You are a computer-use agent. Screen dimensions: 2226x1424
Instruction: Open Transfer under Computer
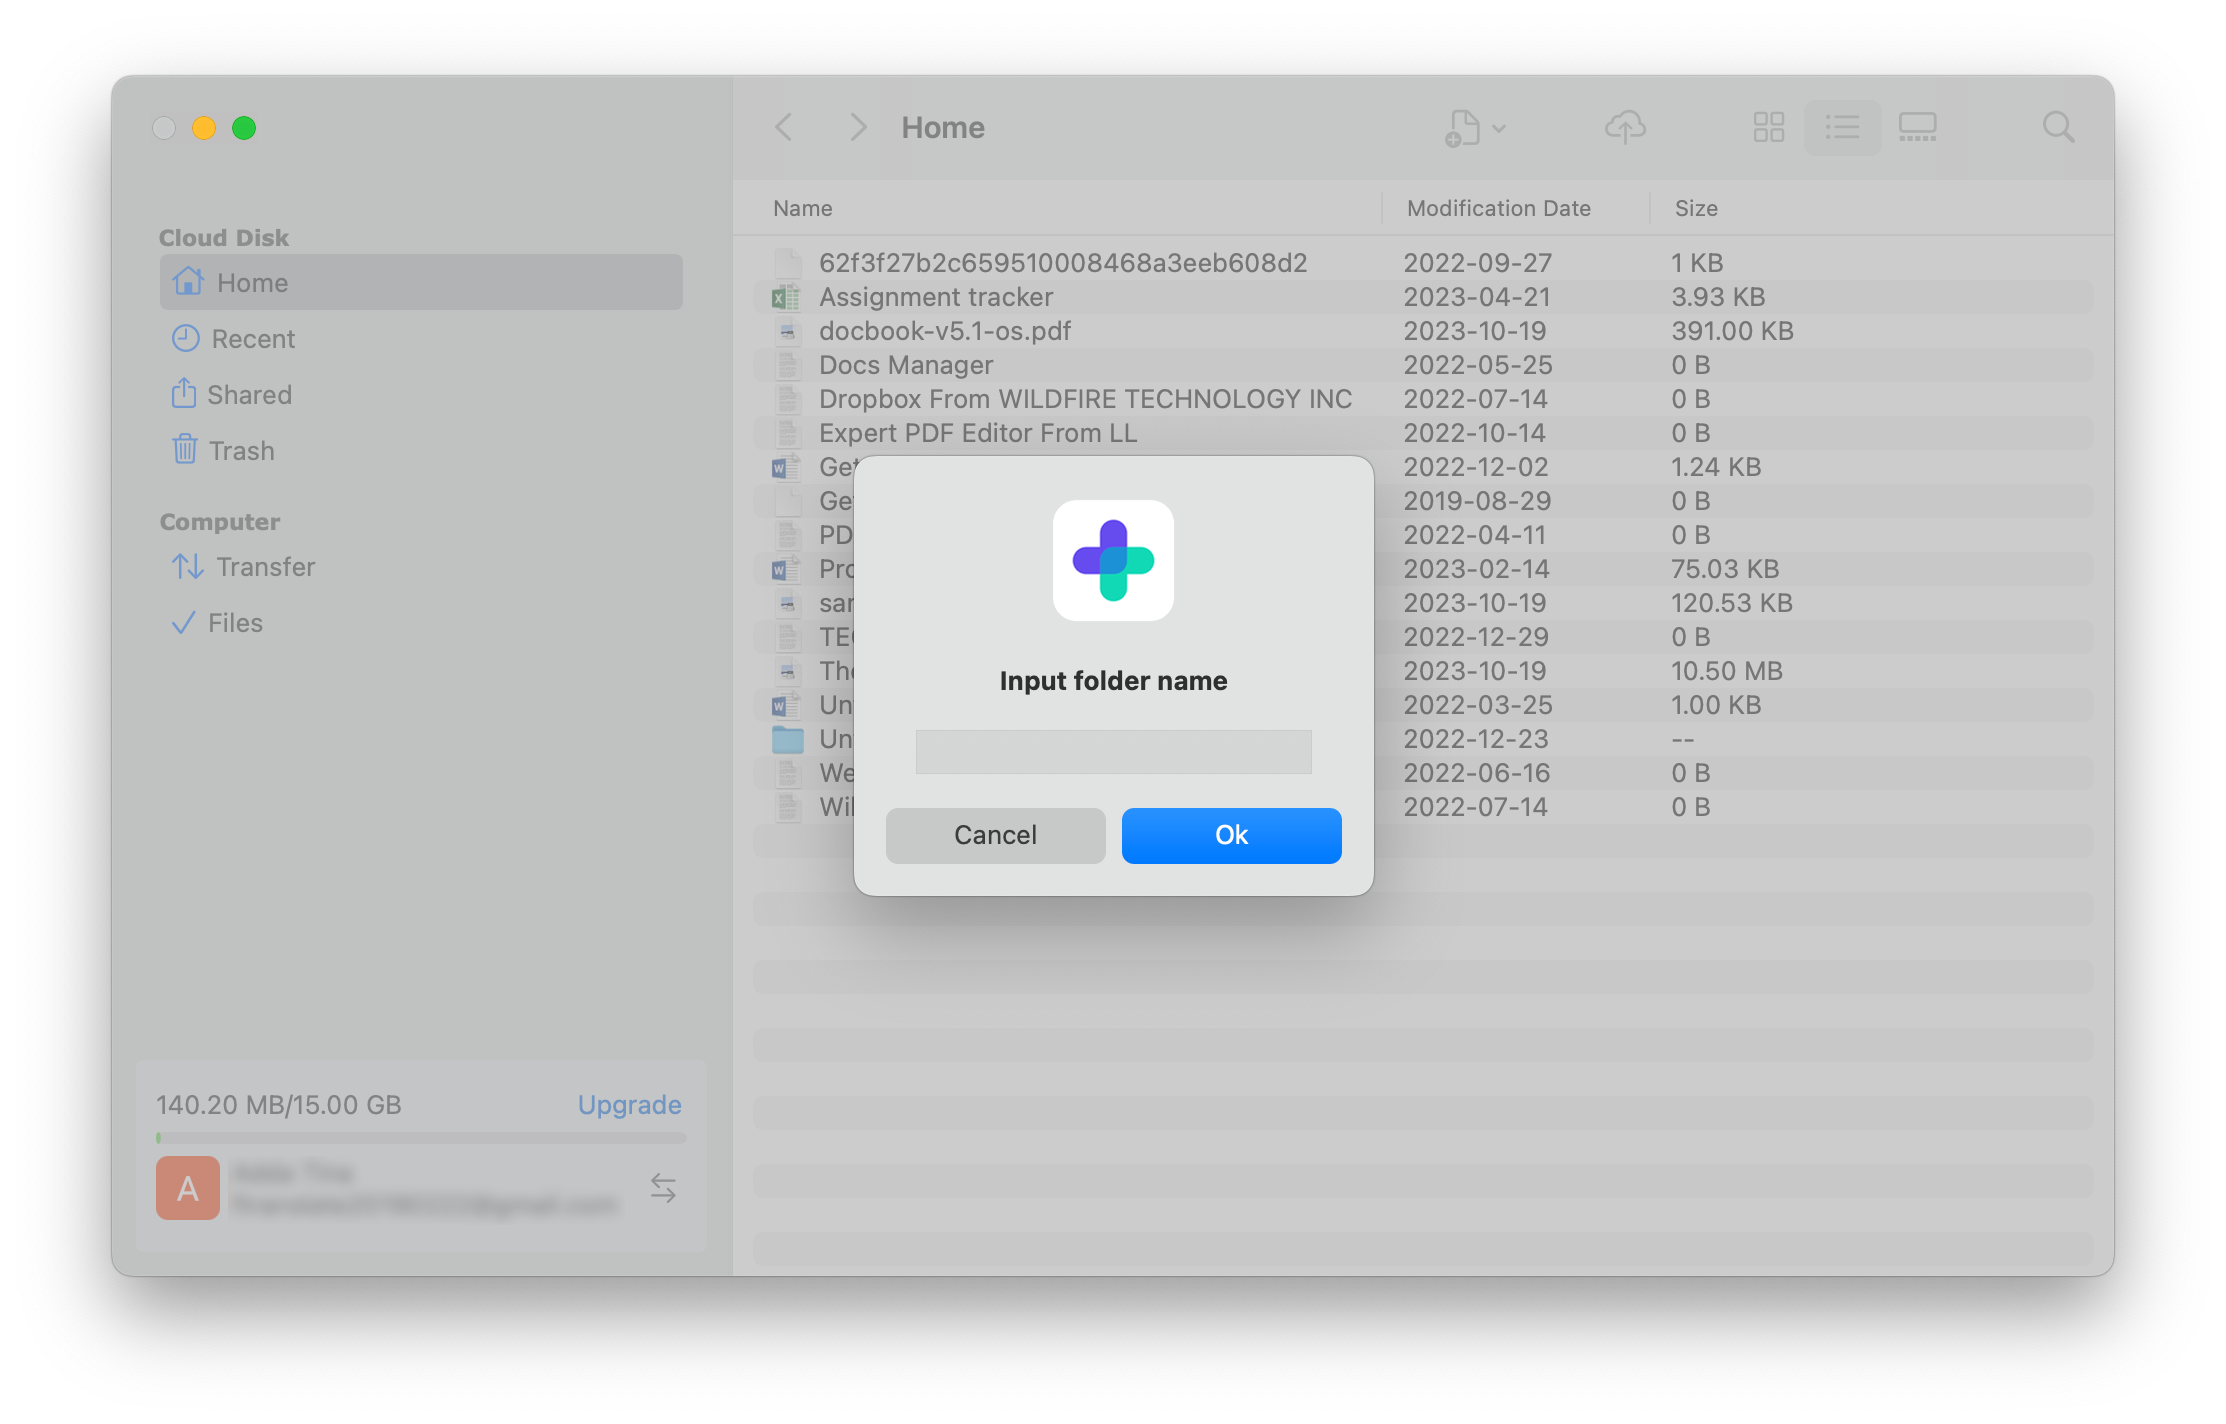point(243,567)
